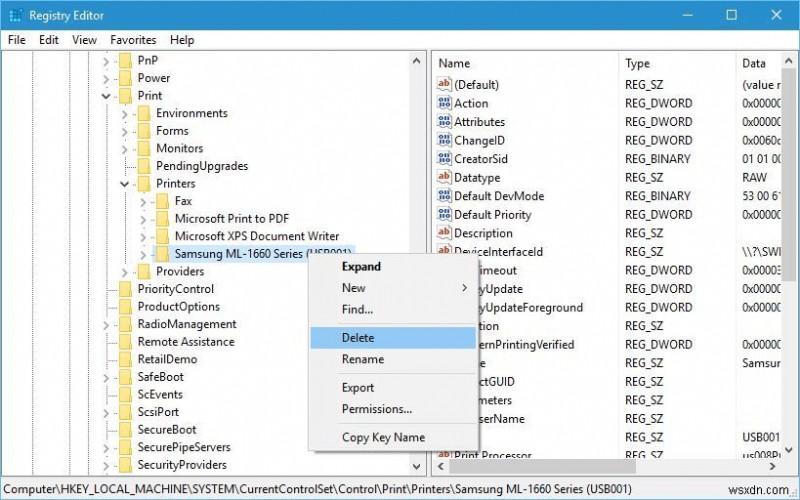Viewport: 800px width, 500px height.
Task: Click the Forms folder icon
Action: 144,131
